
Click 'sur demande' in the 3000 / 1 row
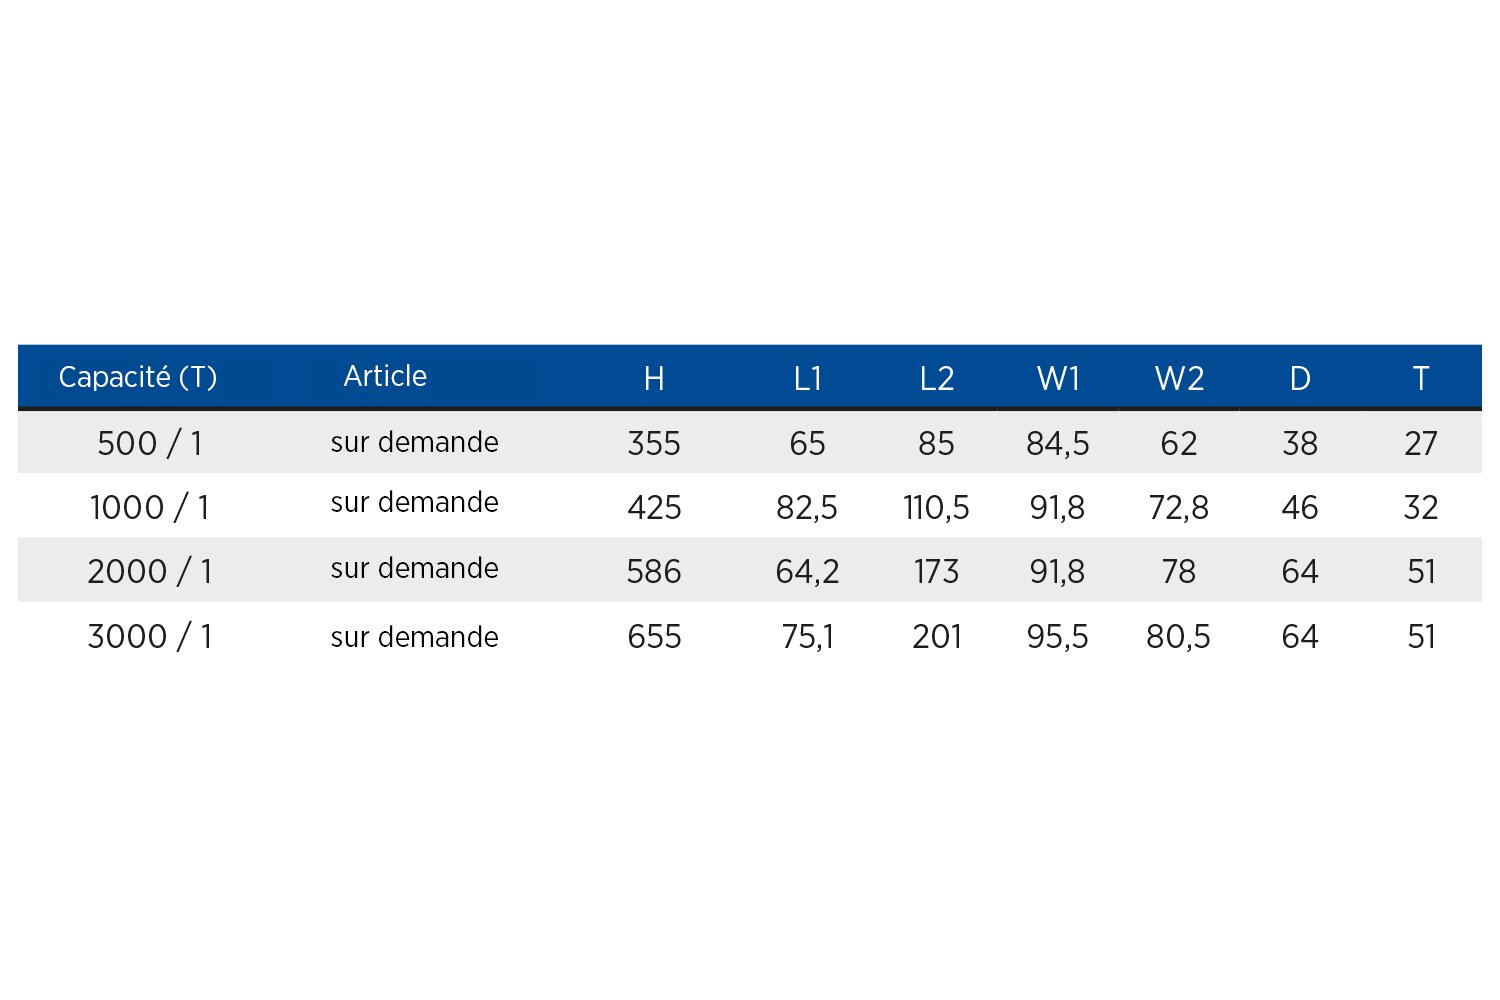[414, 637]
